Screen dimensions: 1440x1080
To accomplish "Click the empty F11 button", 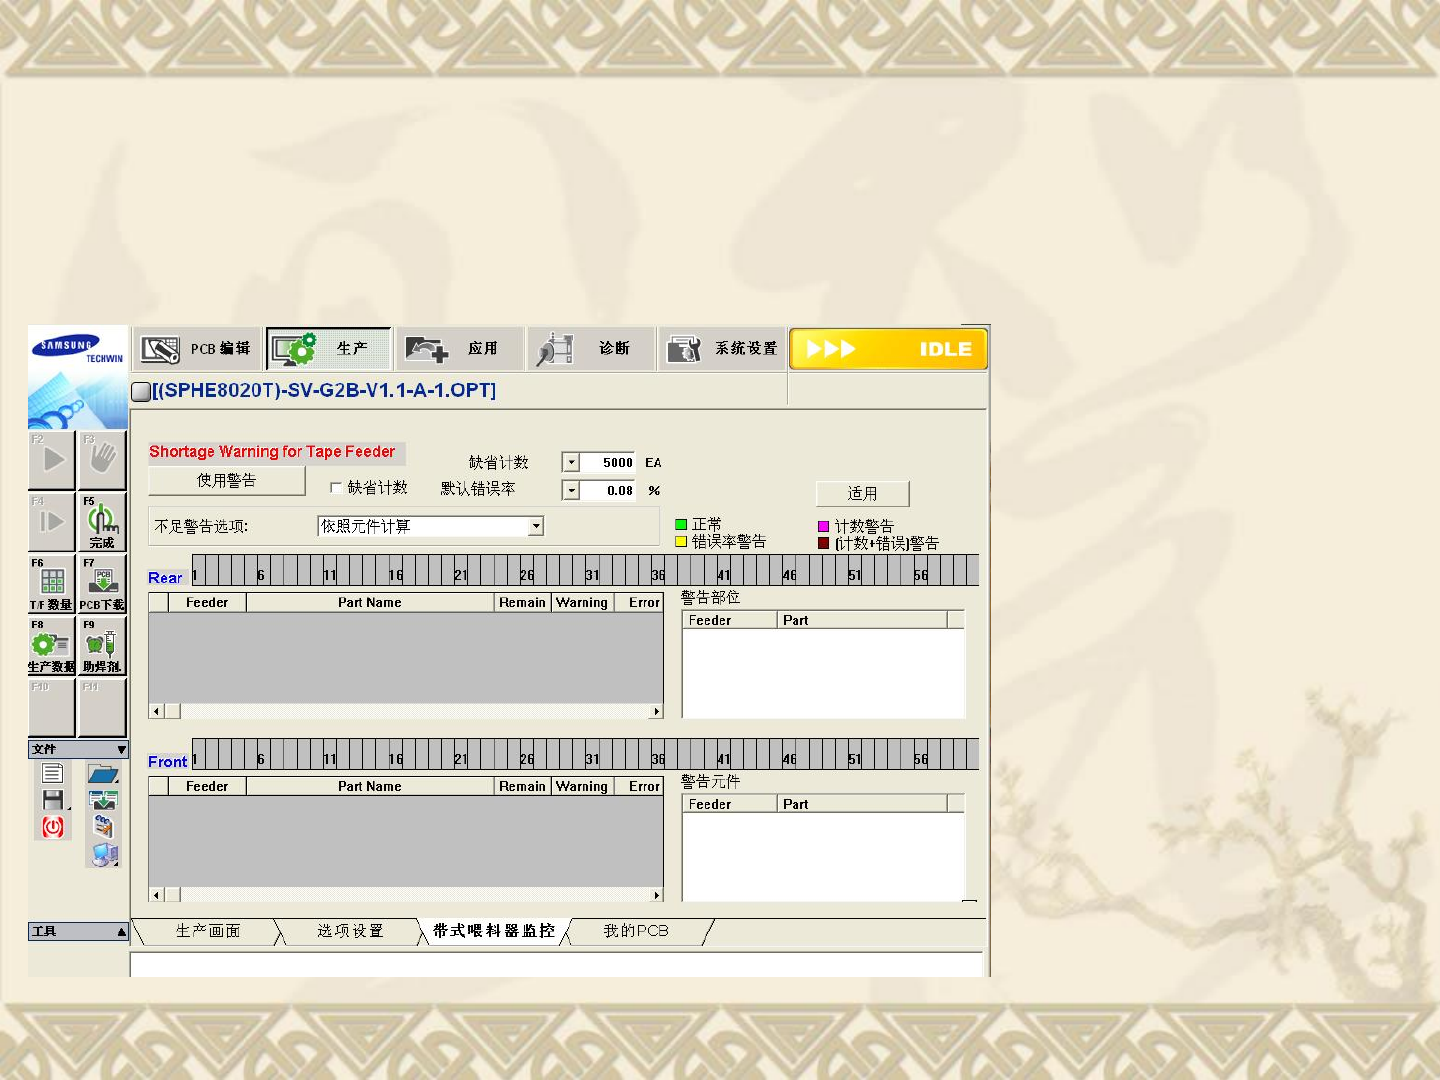I will [x=103, y=708].
